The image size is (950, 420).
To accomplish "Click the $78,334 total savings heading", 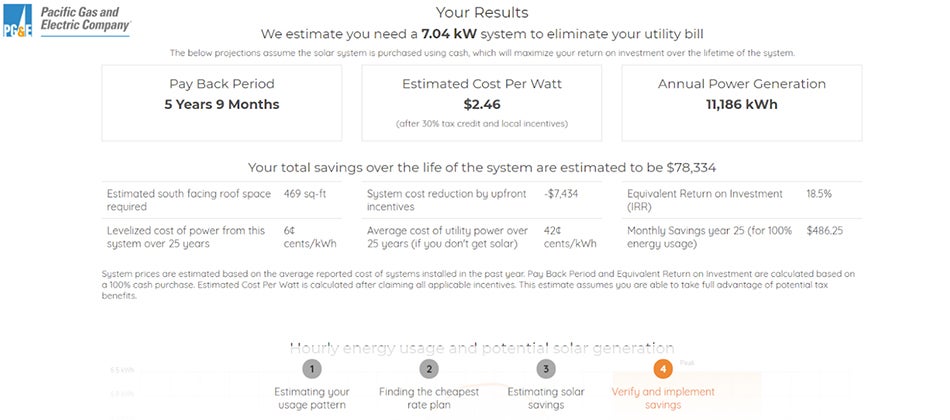I will (x=482, y=167).
